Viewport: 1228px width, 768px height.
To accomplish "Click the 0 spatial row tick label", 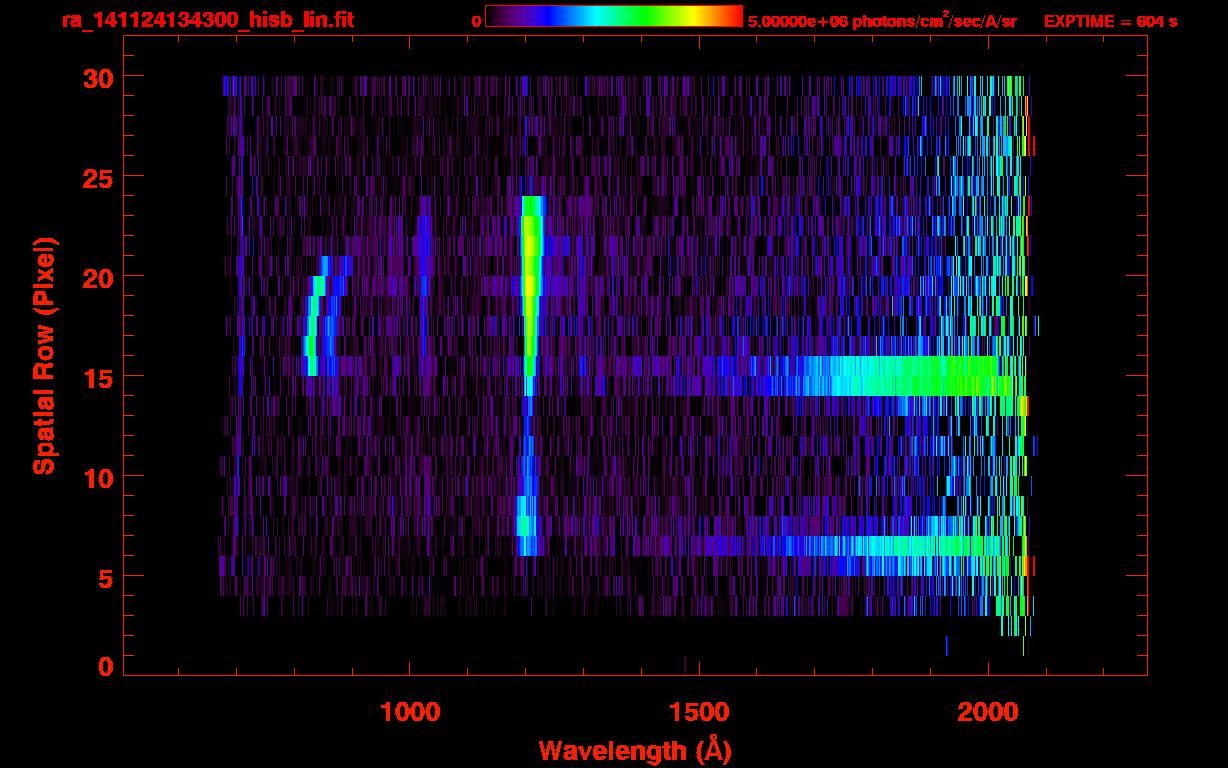I will (x=105, y=667).
